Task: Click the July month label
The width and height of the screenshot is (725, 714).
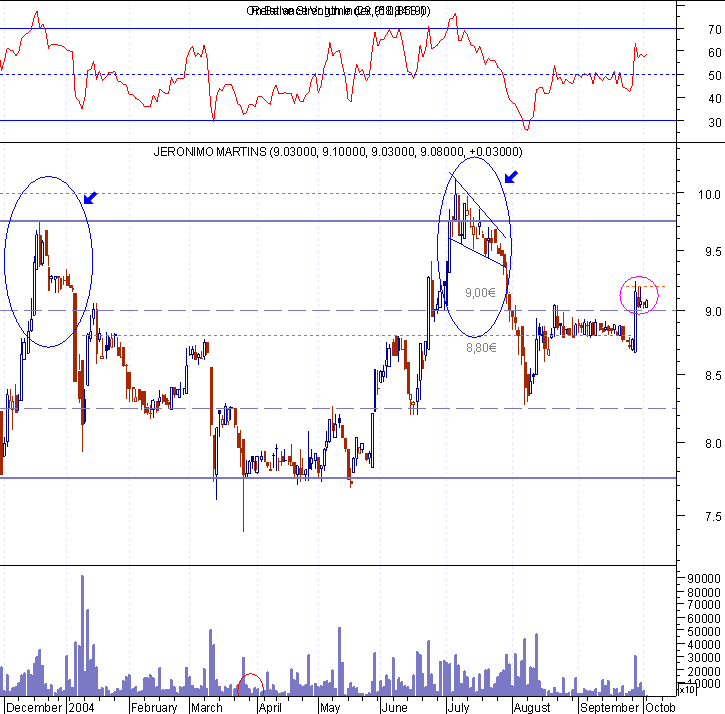Action: [x=458, y=708]
